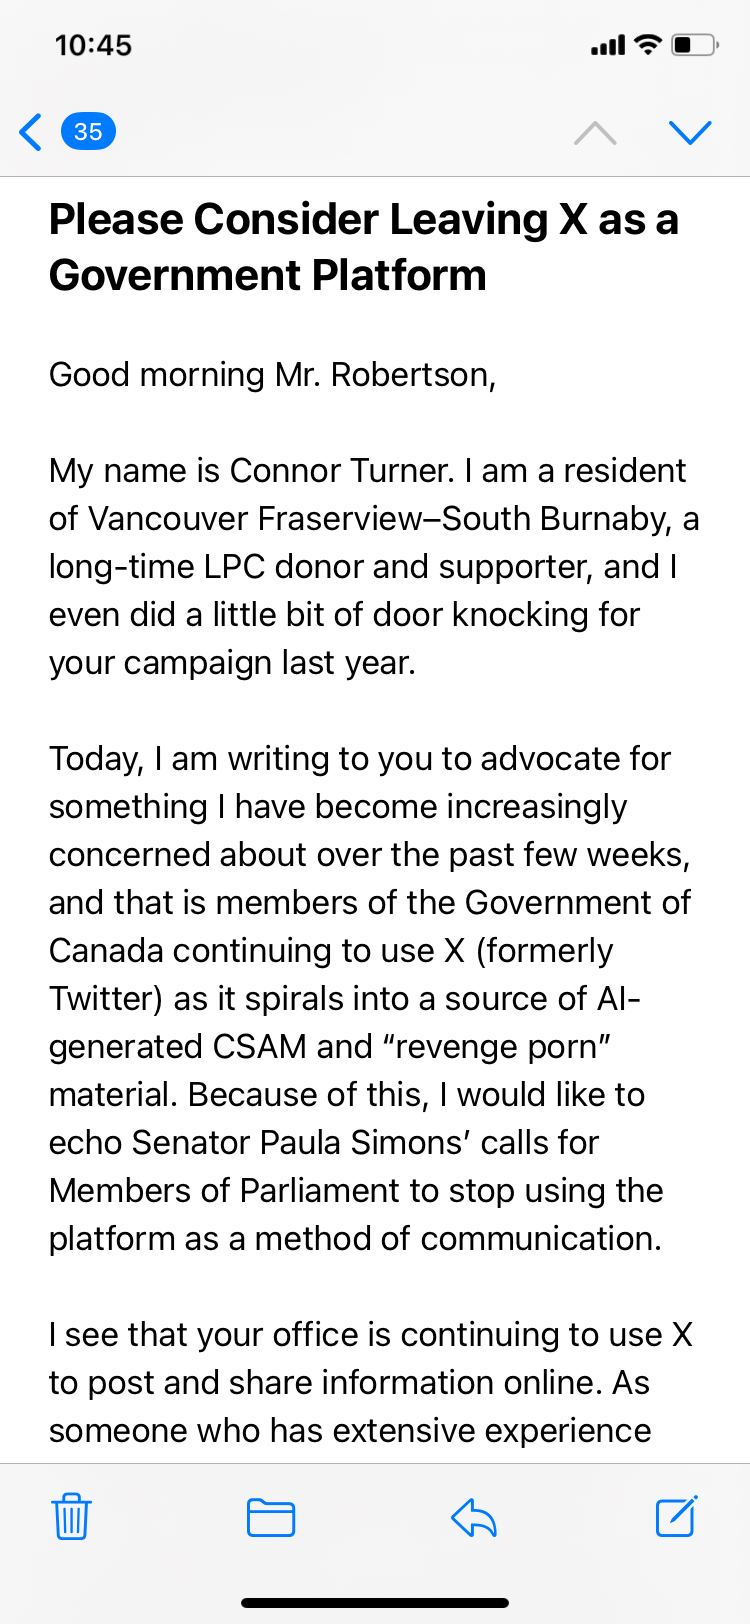Tap the cellular signal bars icon
This screenshot has height=1624, width=750.
pyautogui.click(x=607, y=45)
